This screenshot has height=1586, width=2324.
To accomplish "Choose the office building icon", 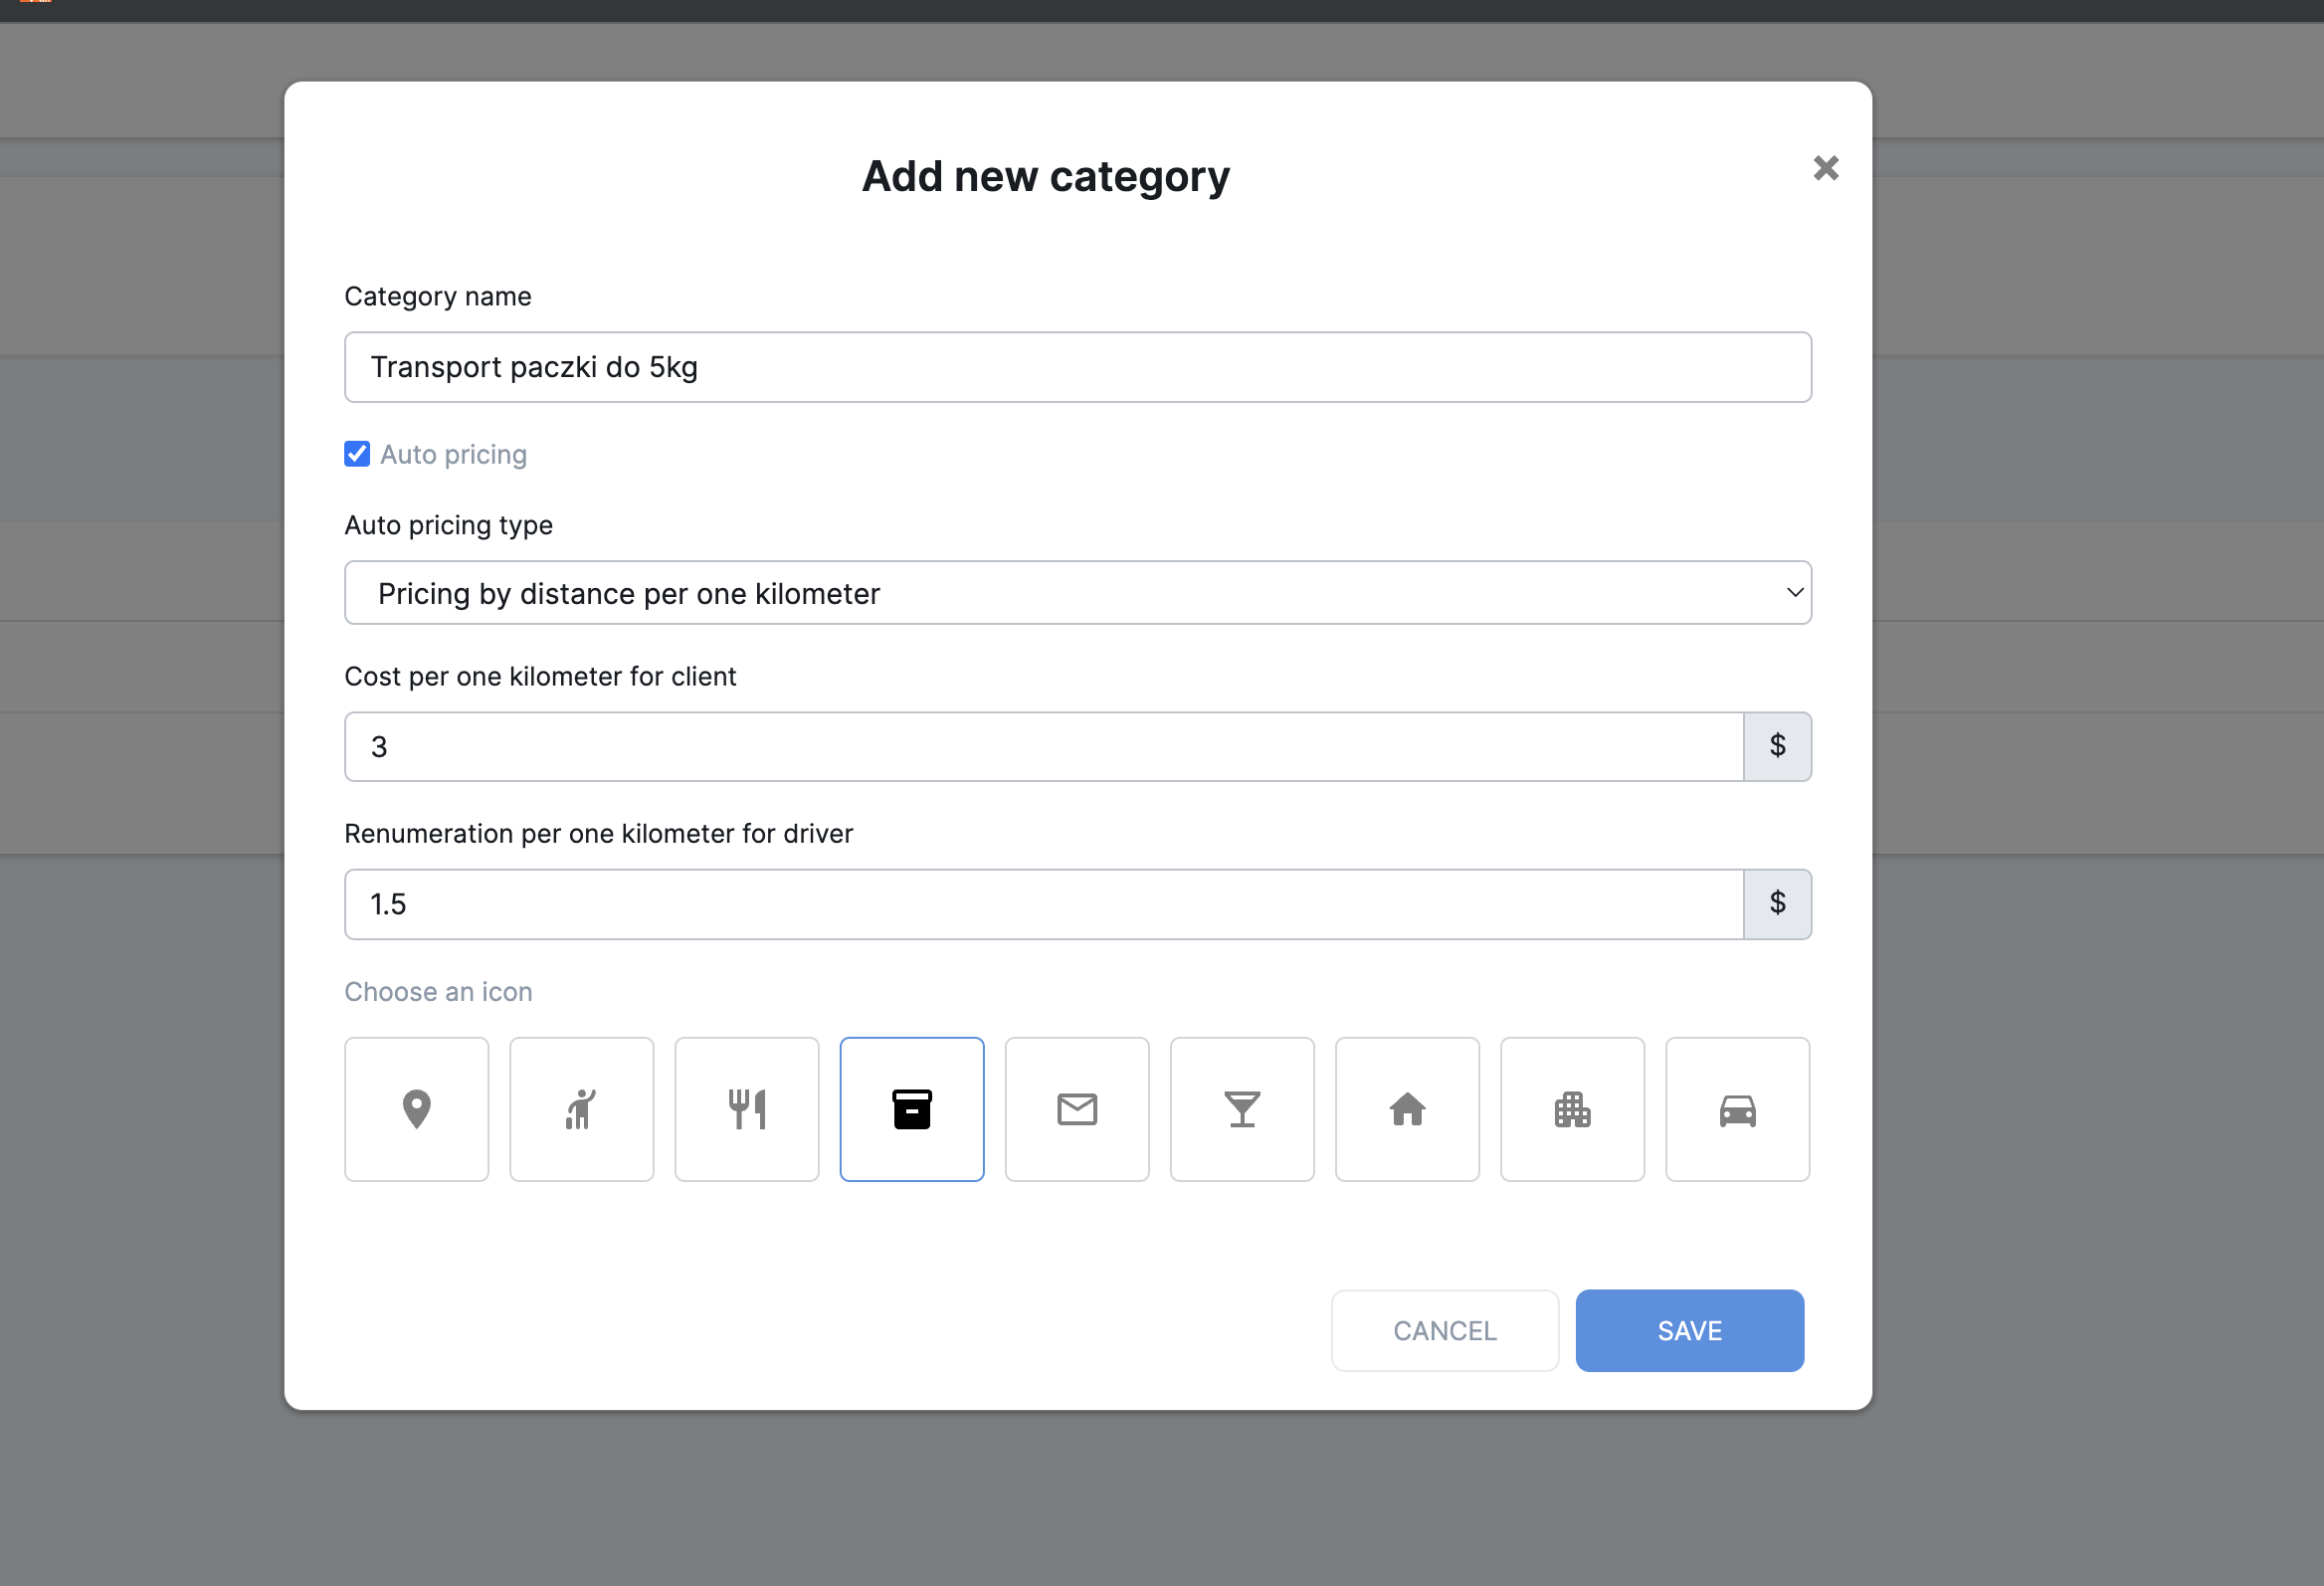I will [1571, 1109].
